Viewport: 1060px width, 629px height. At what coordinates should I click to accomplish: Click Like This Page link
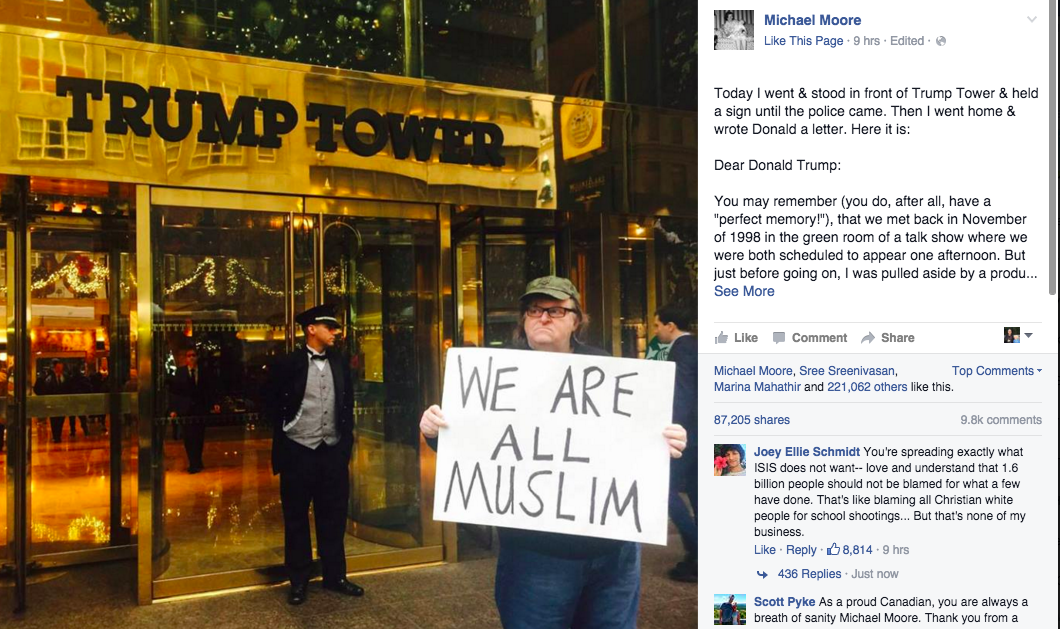coord(803,41)
